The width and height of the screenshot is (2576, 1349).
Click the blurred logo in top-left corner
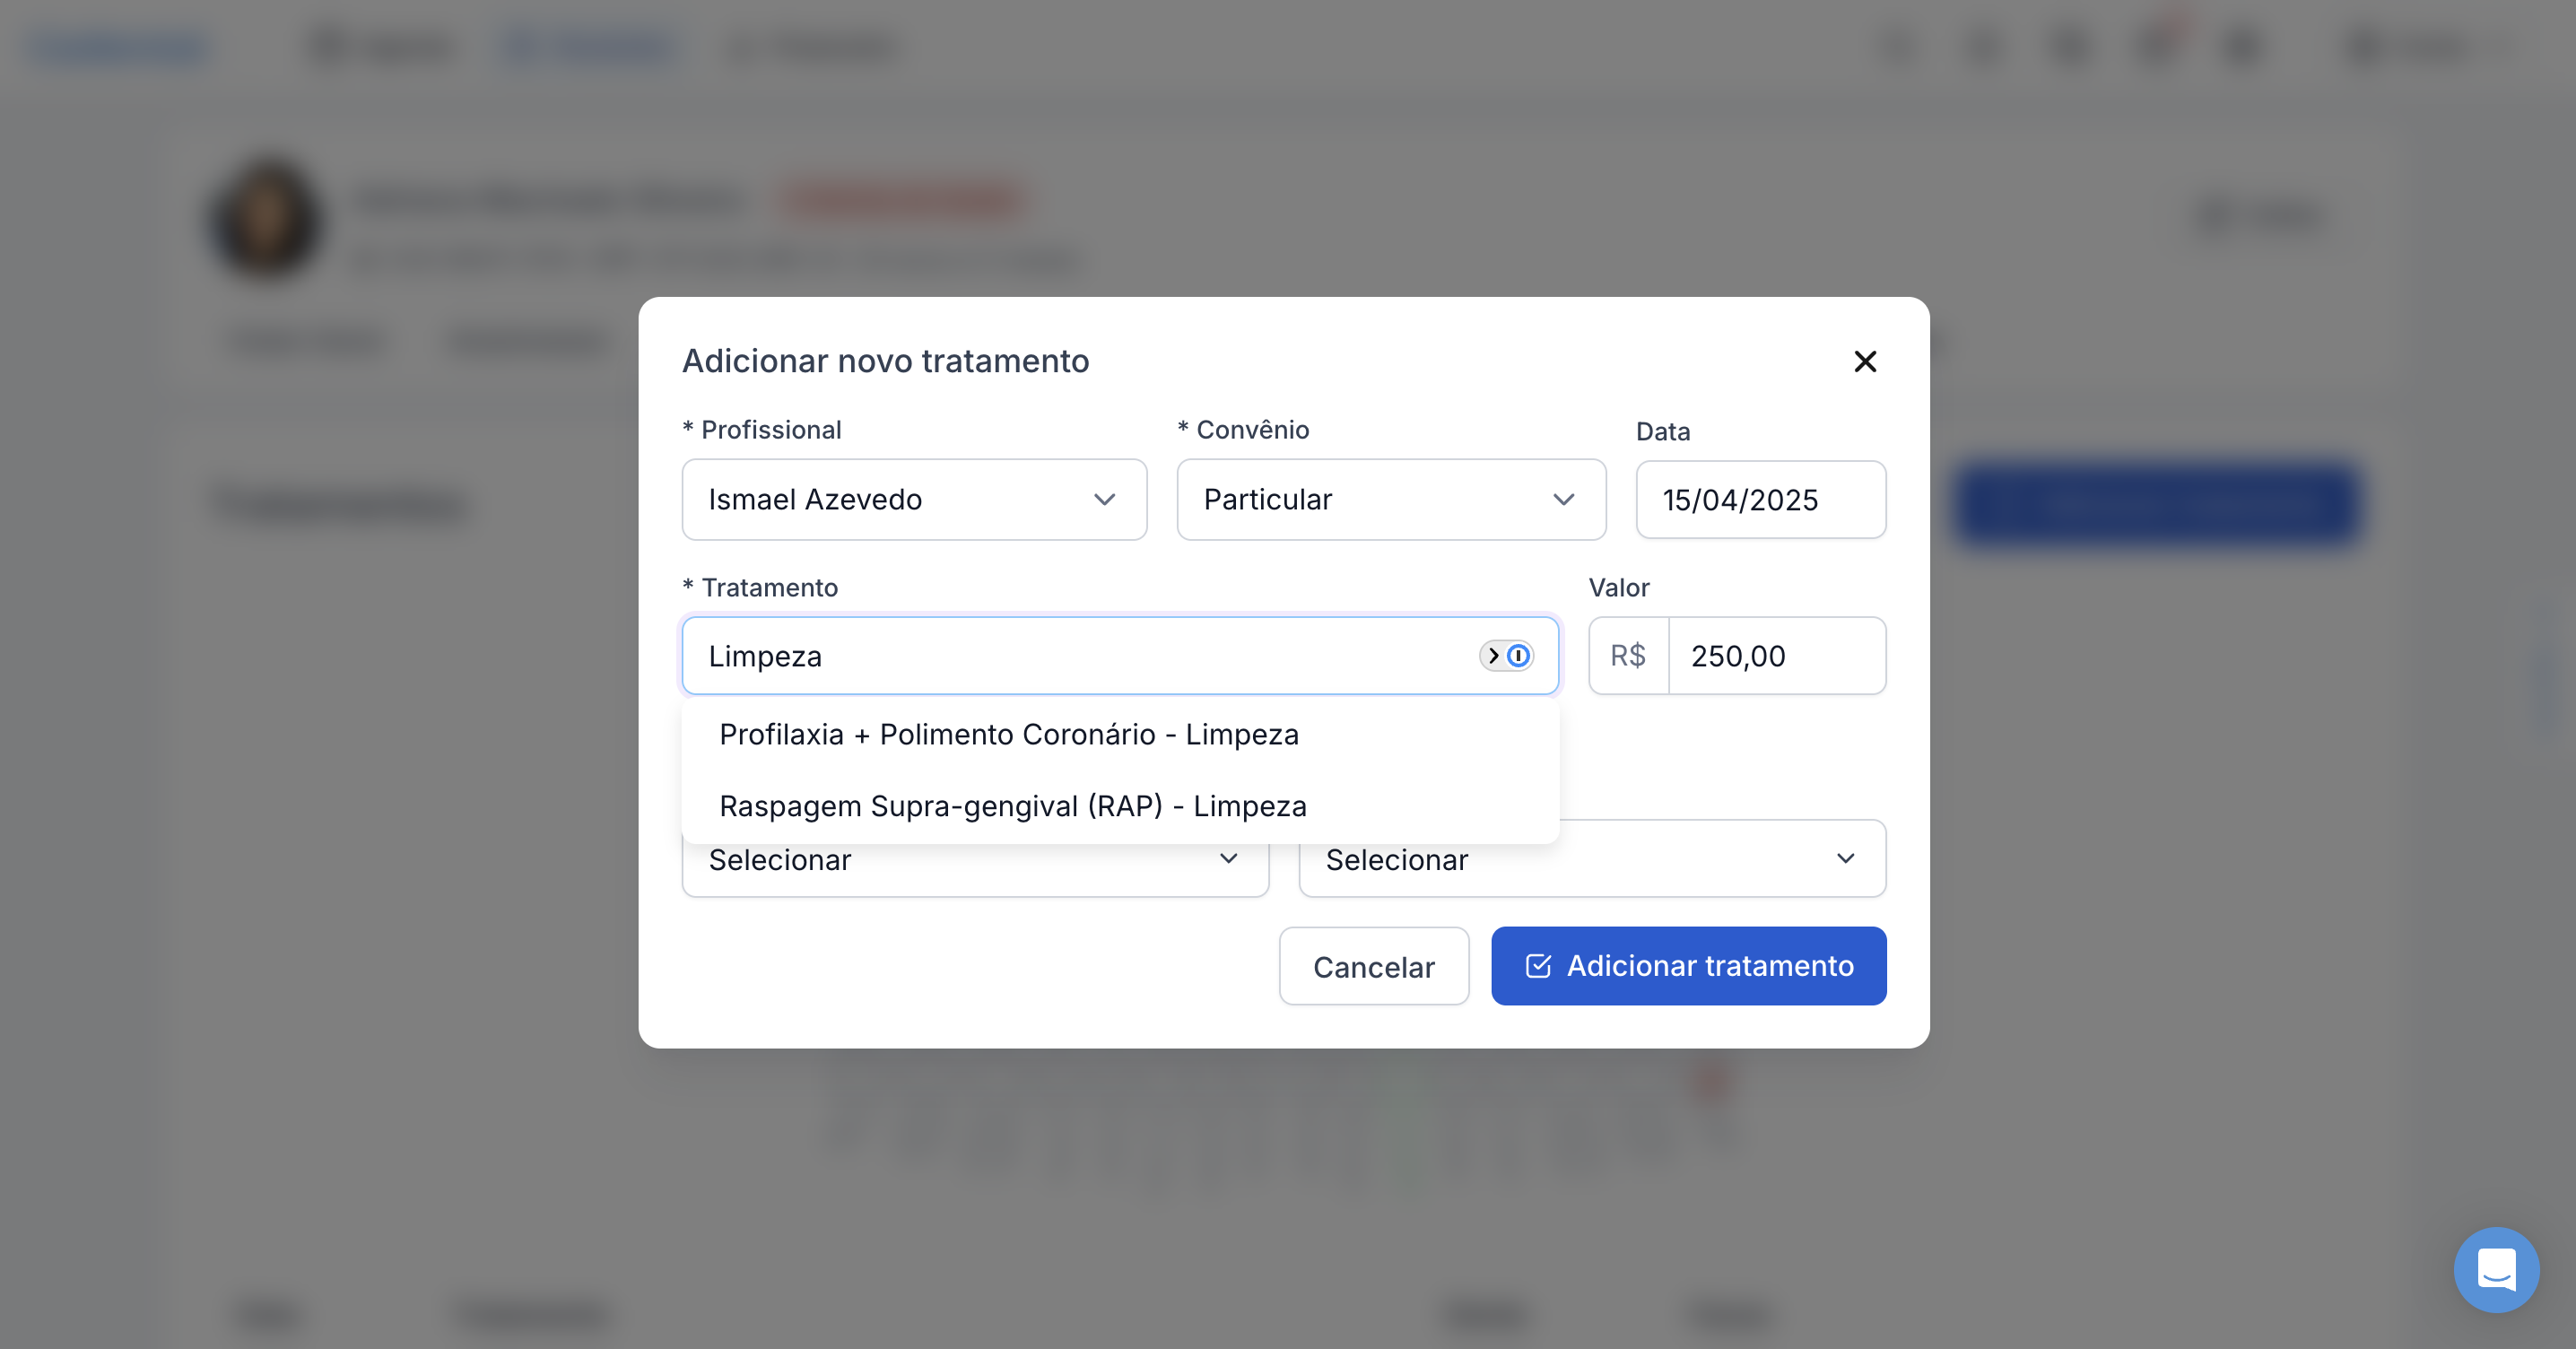point(118,47)
